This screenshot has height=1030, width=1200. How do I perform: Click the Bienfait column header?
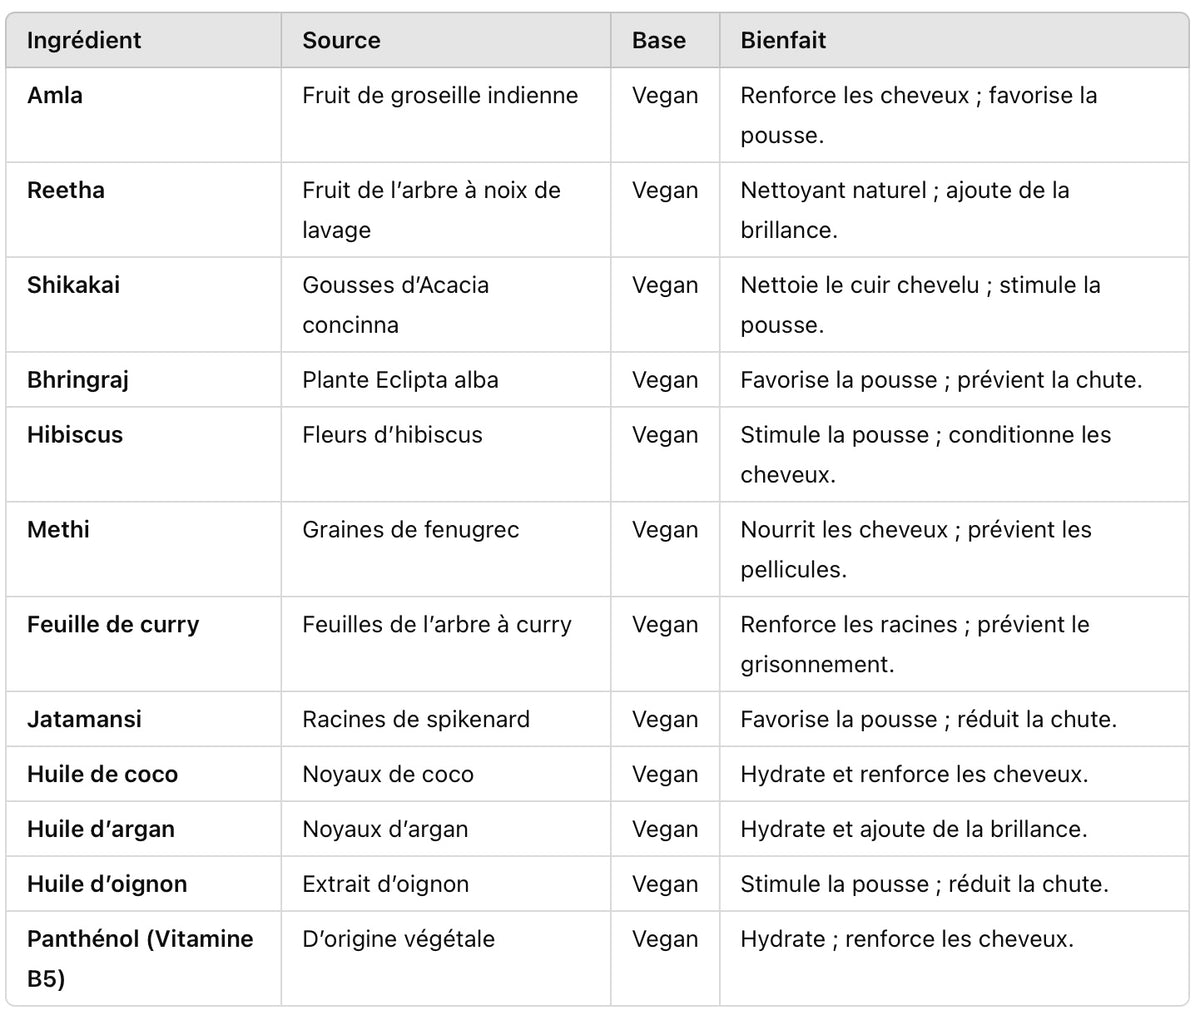coord(783,41)
